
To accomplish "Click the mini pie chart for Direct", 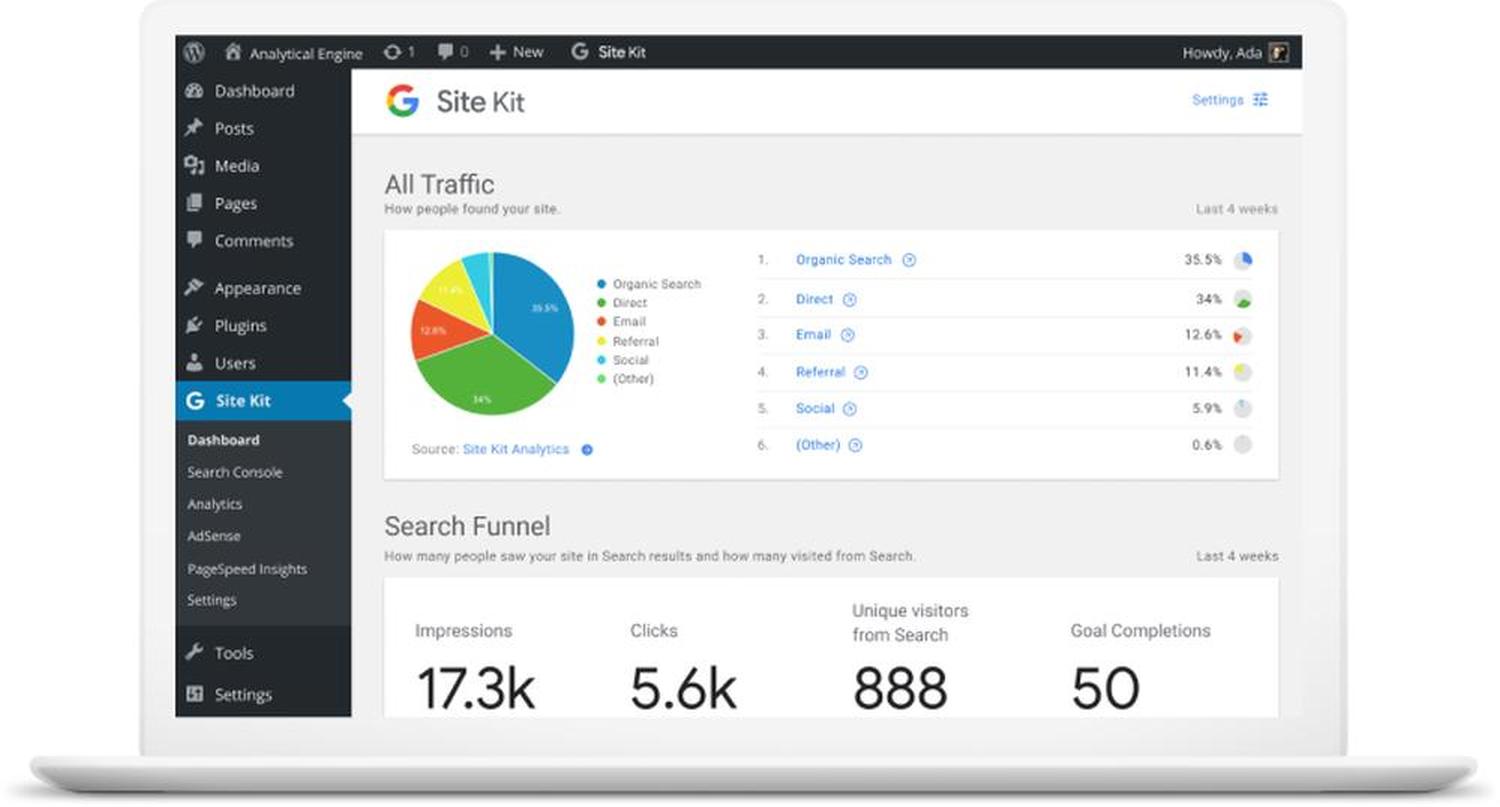I will point(1242,299).
